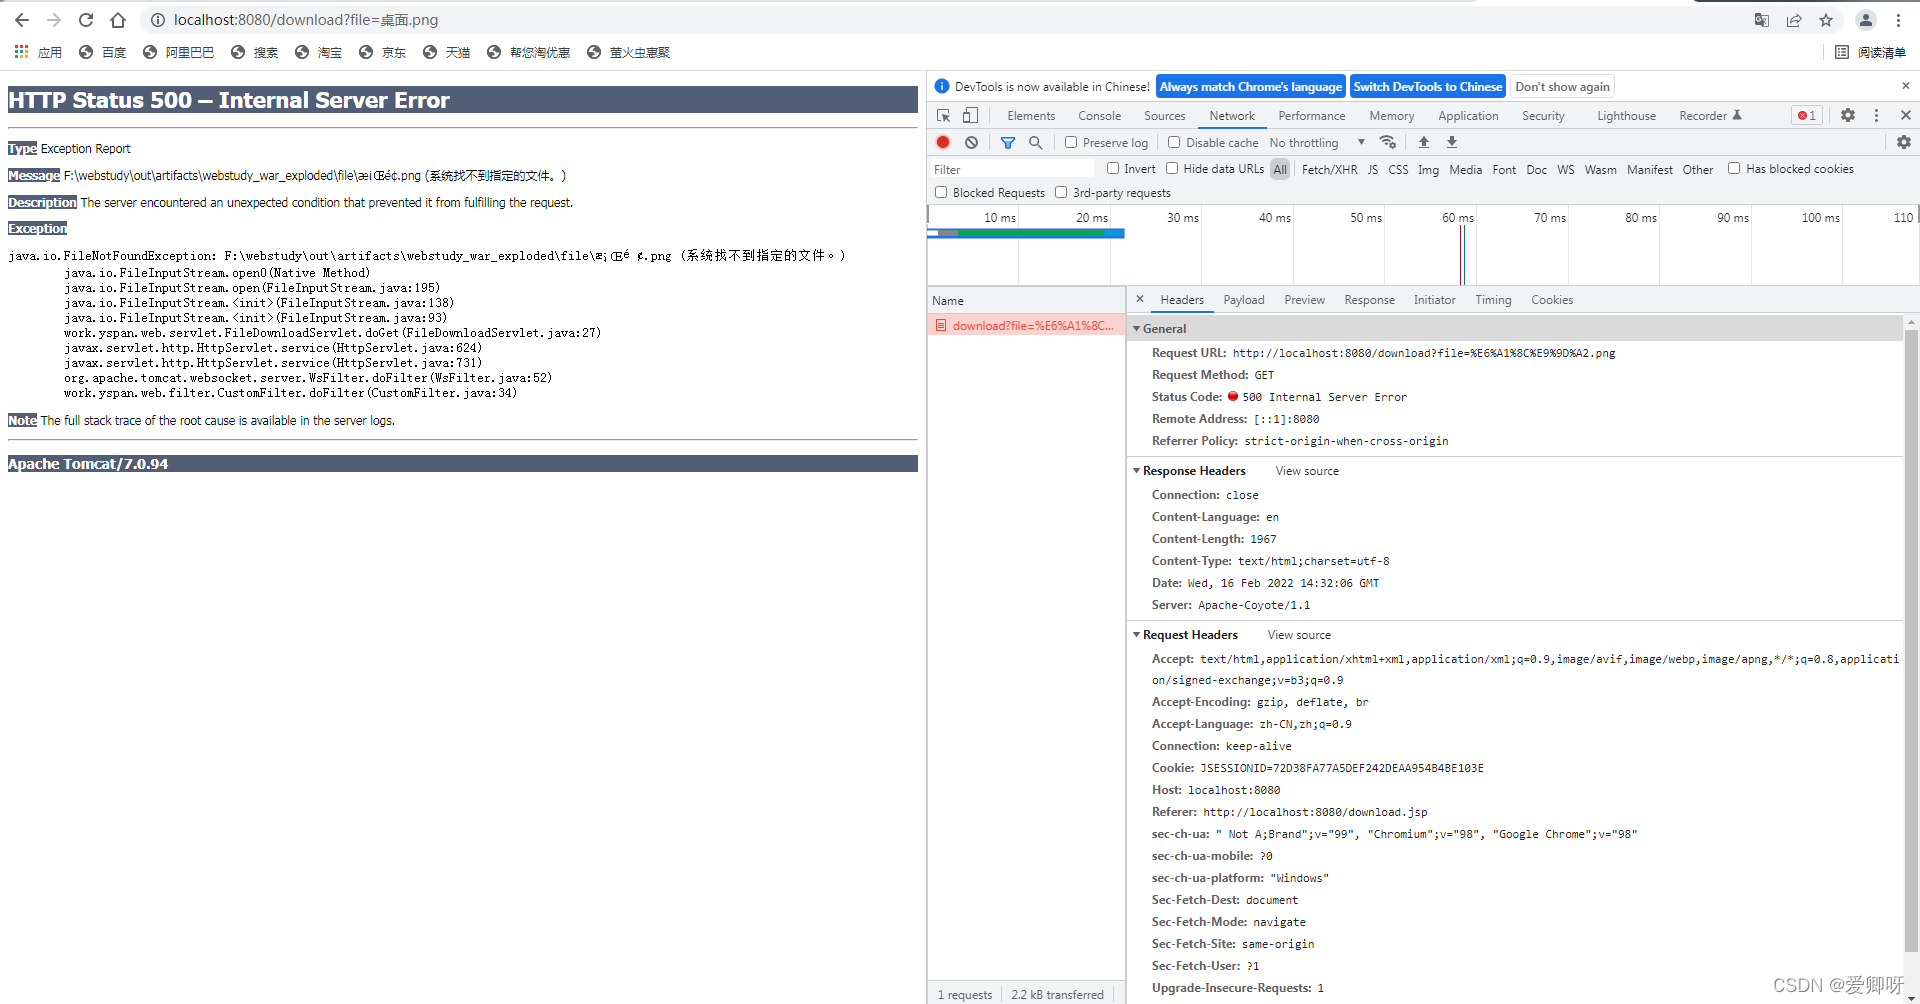
Task: Click Don't show again
Action: click(x=1562, y=87)
